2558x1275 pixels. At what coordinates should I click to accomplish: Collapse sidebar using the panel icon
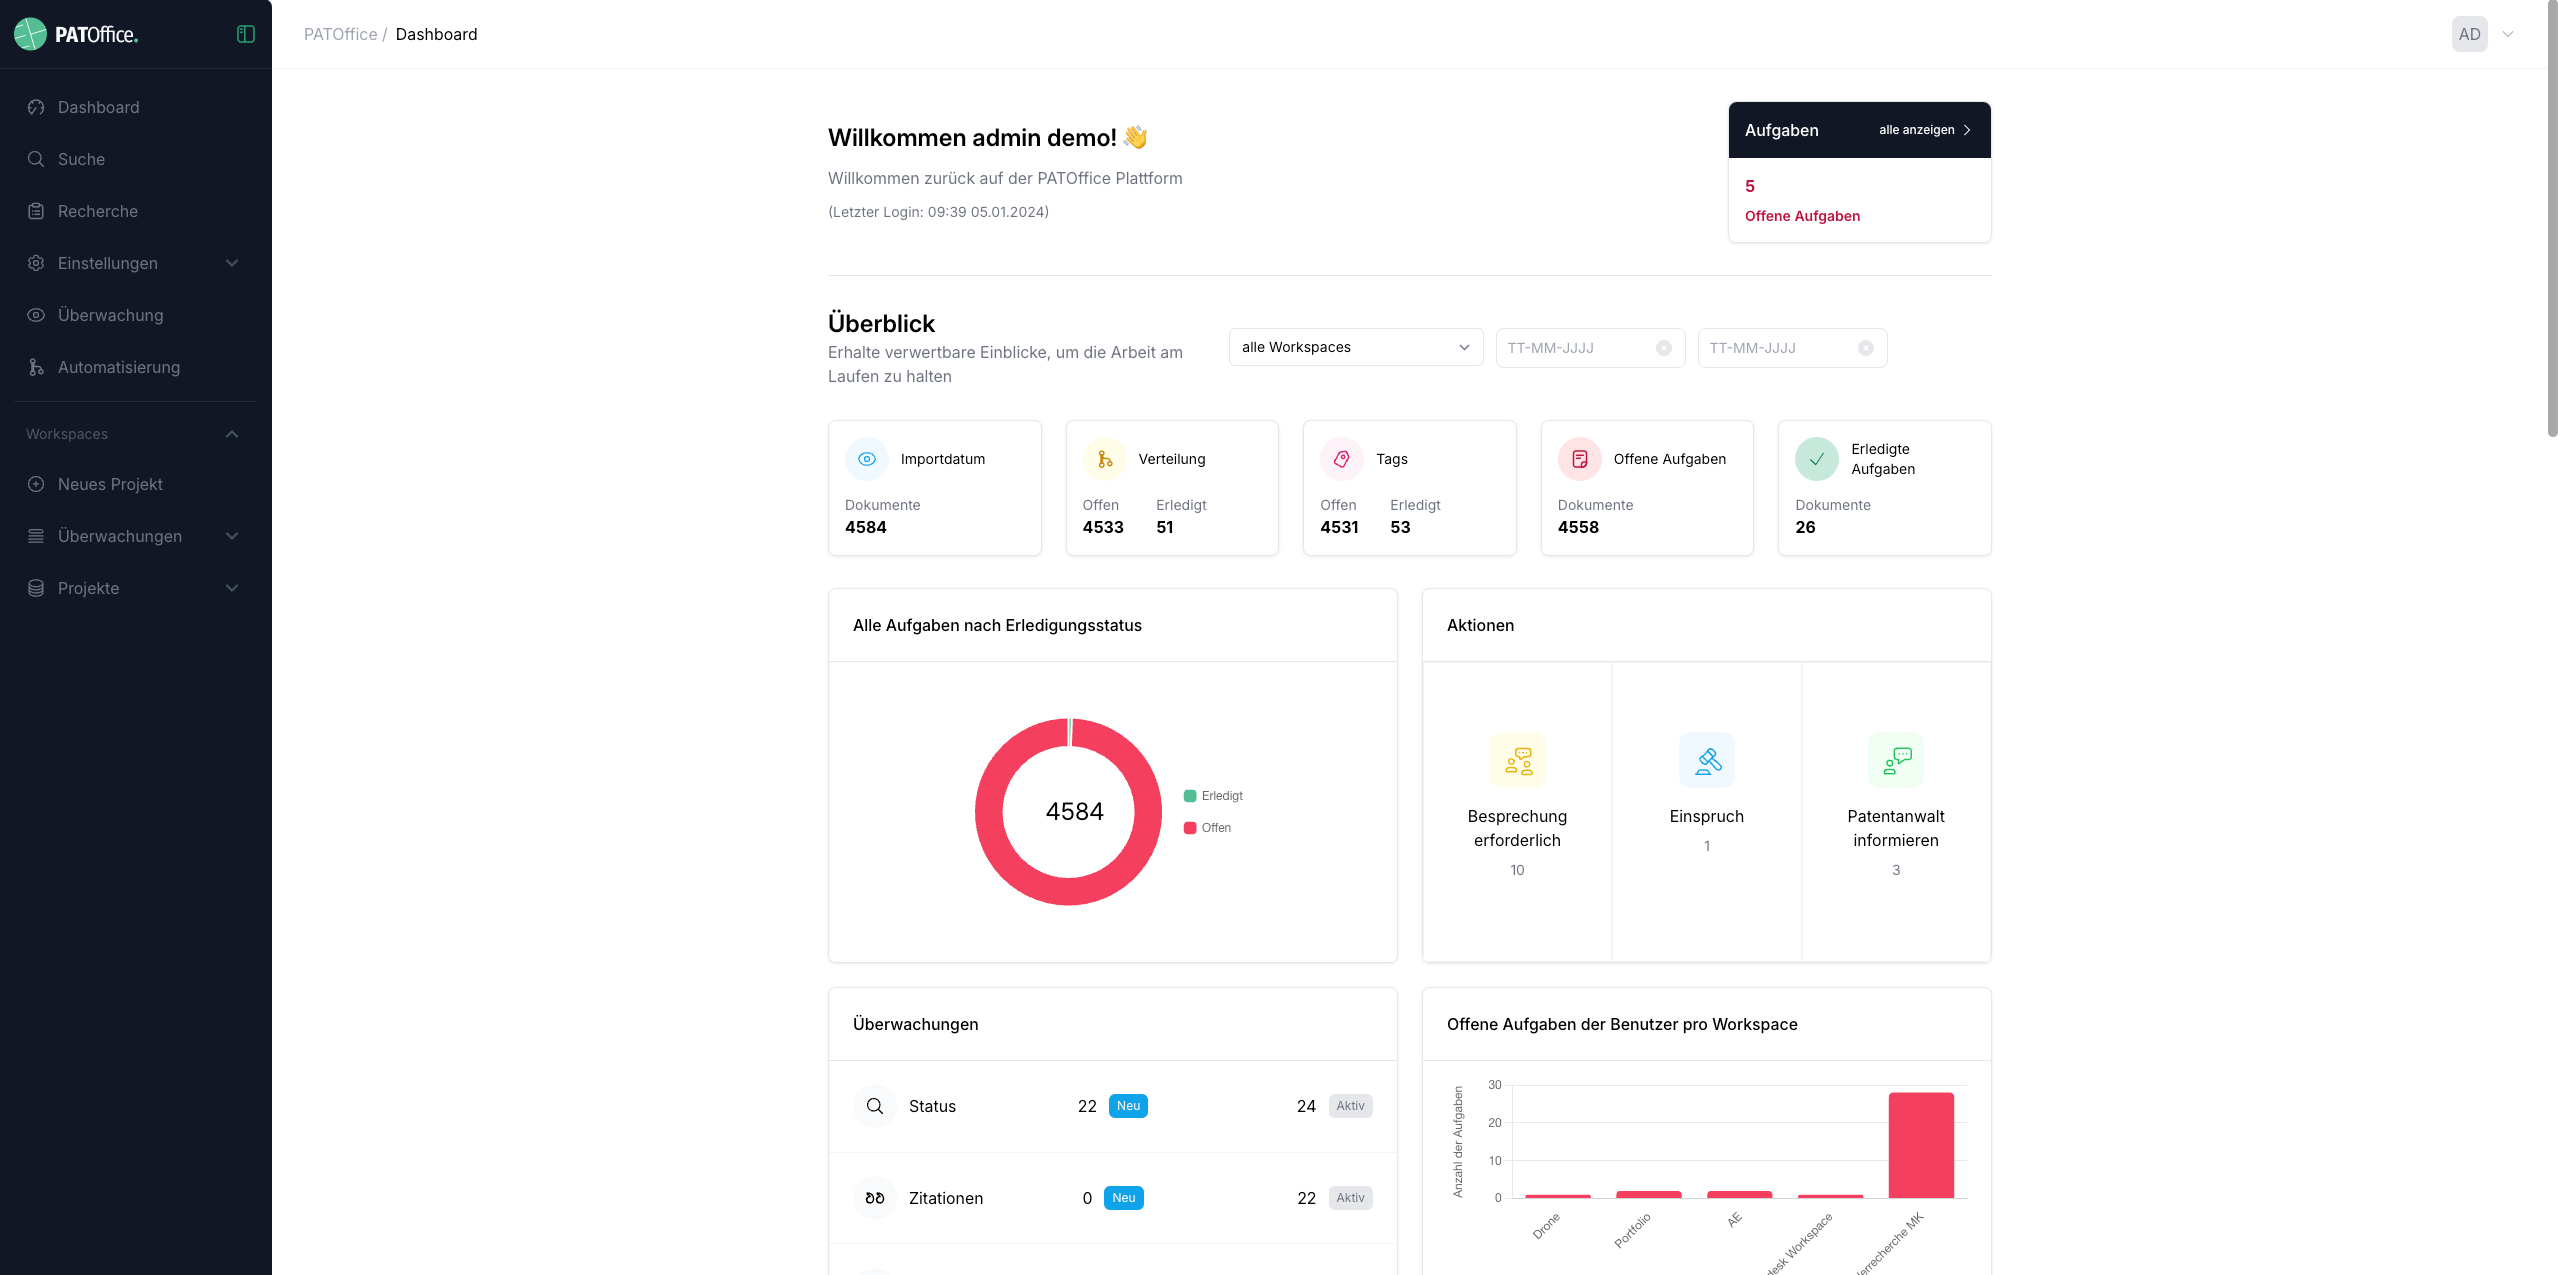coord(245,34)
